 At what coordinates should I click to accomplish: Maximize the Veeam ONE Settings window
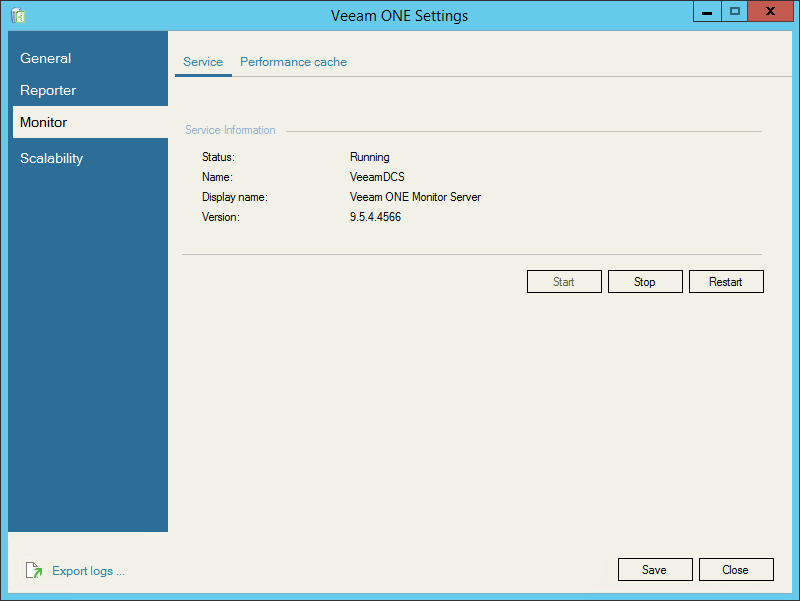735,11
